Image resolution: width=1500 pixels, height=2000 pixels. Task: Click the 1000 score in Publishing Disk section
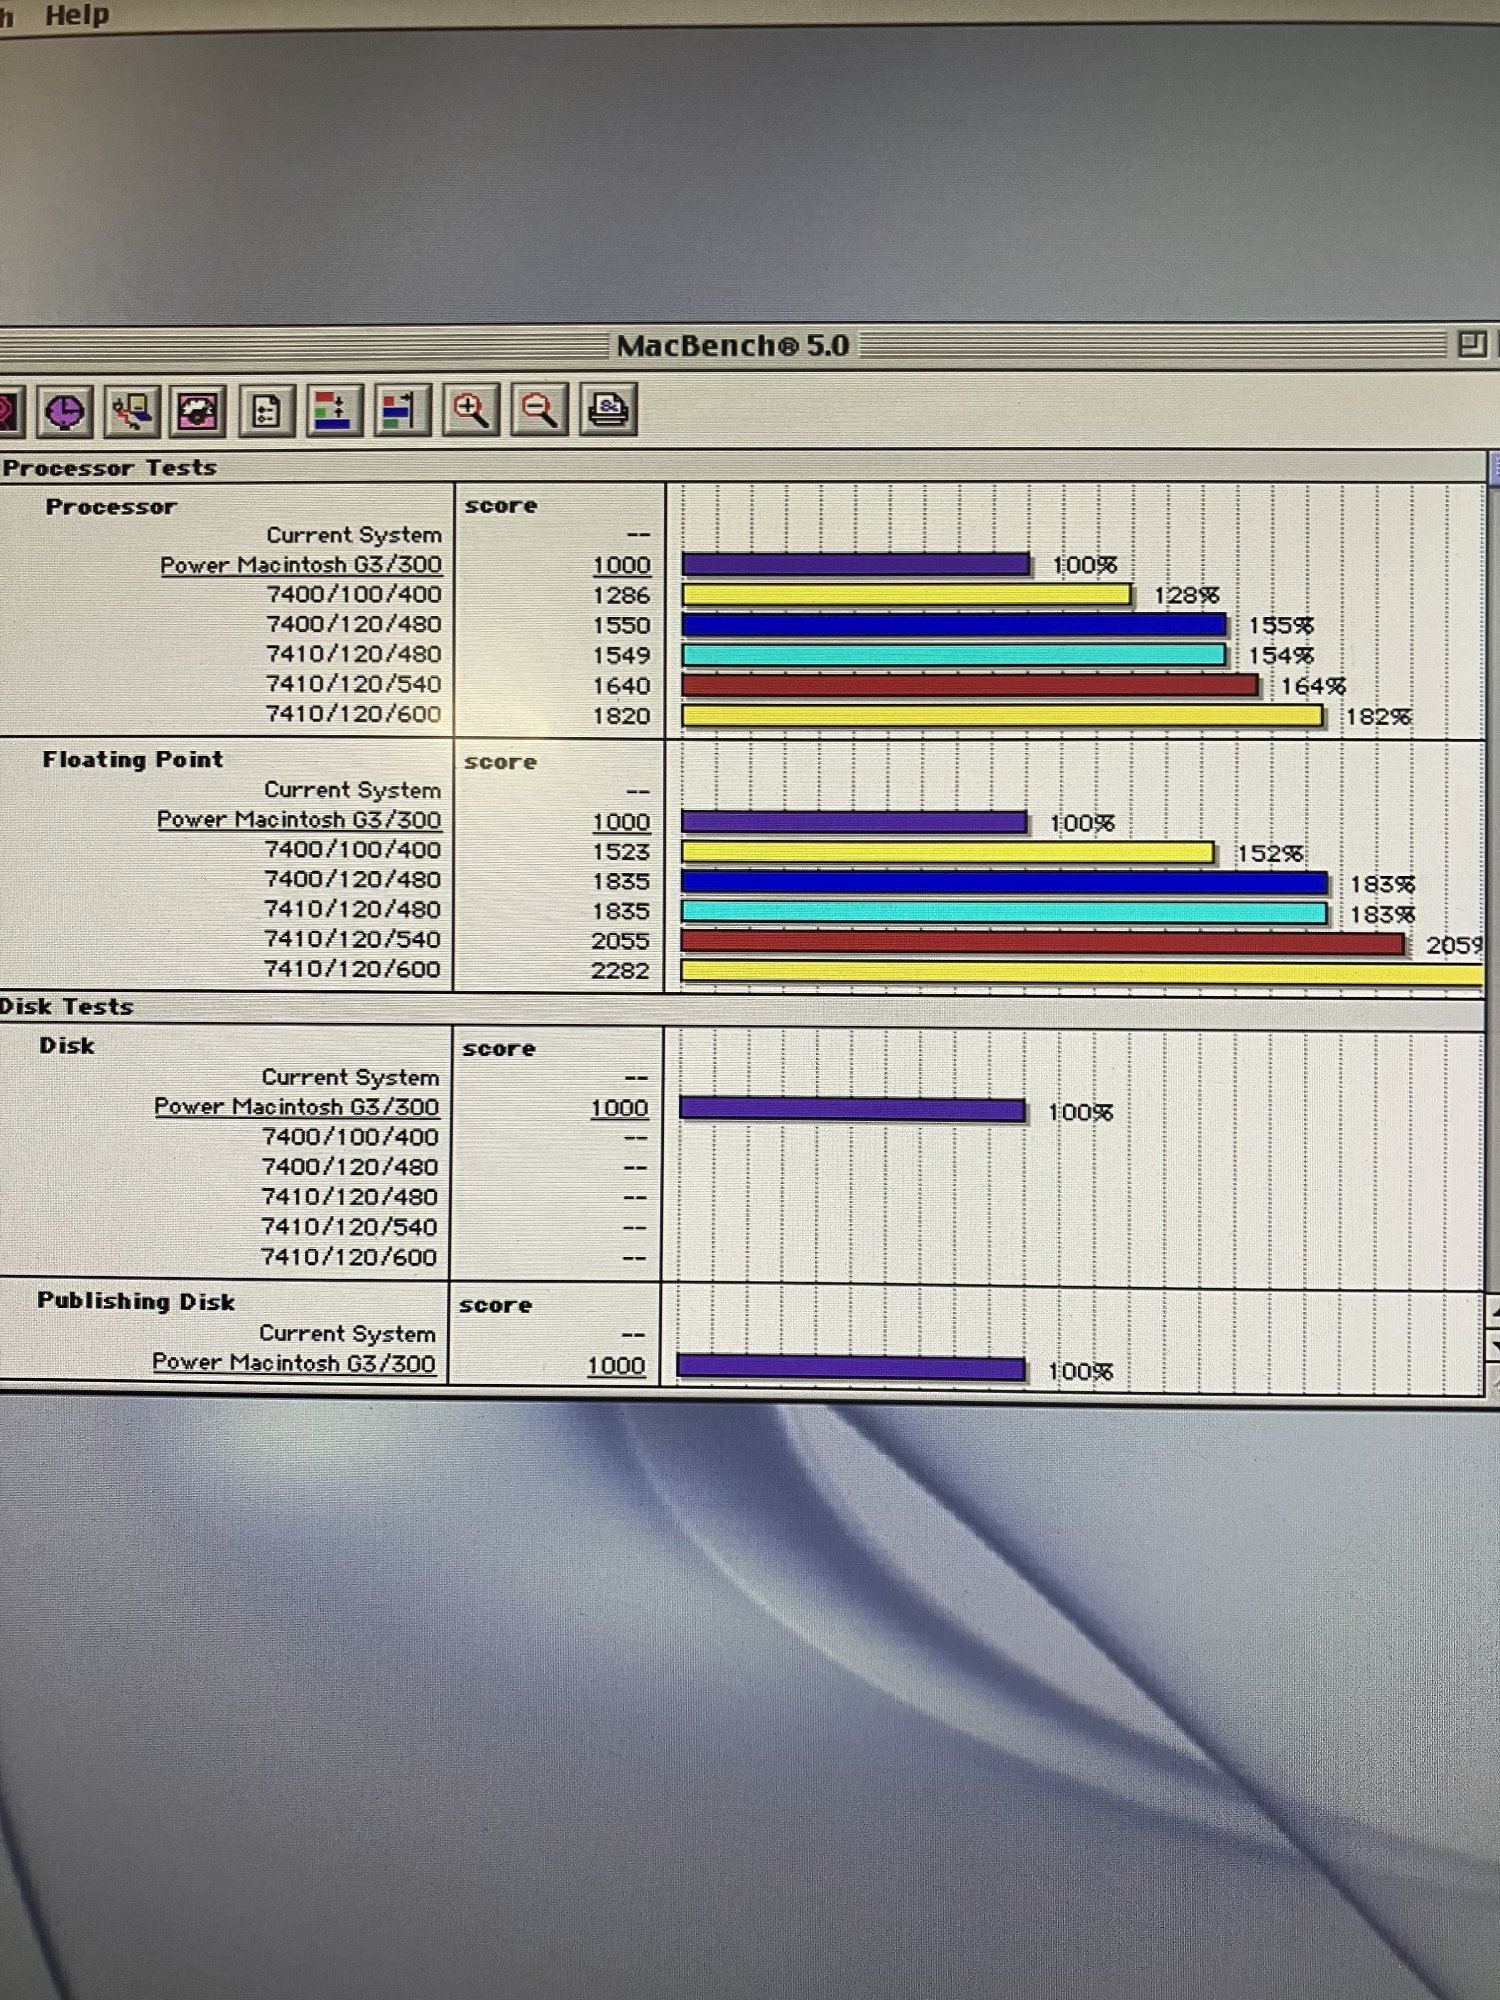(x=616, y=1366)
